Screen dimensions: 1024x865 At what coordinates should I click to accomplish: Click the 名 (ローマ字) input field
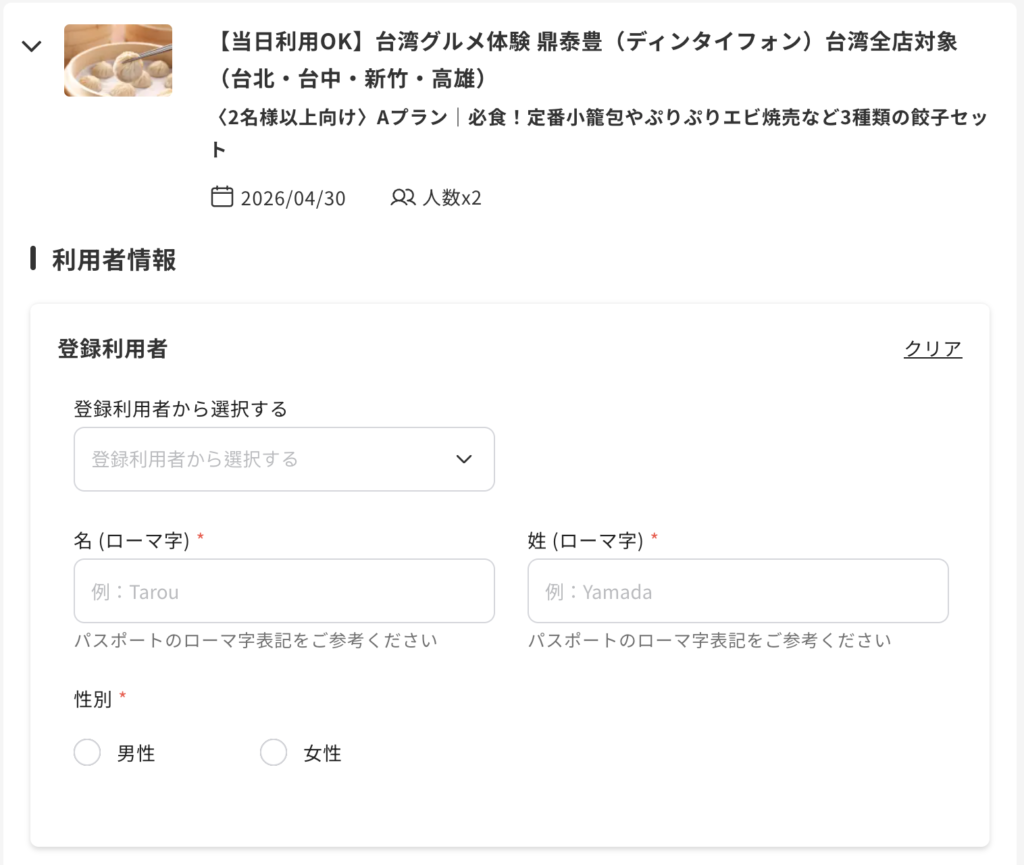pyautogui.click(x=284, y=591)
